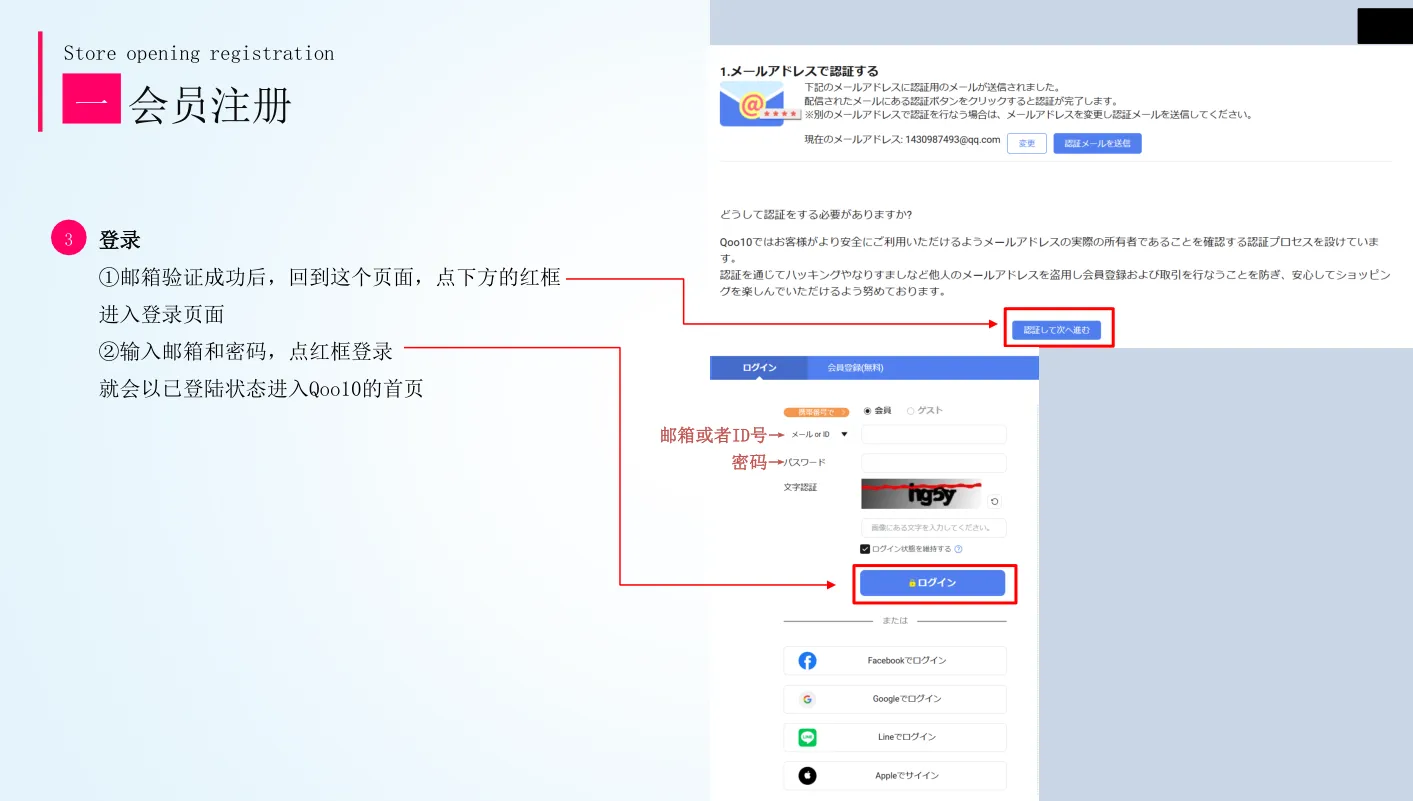This screenshot has height=801, width=1413.
Task: Click 認証して次へ進む button
Action: point(1057,330)
